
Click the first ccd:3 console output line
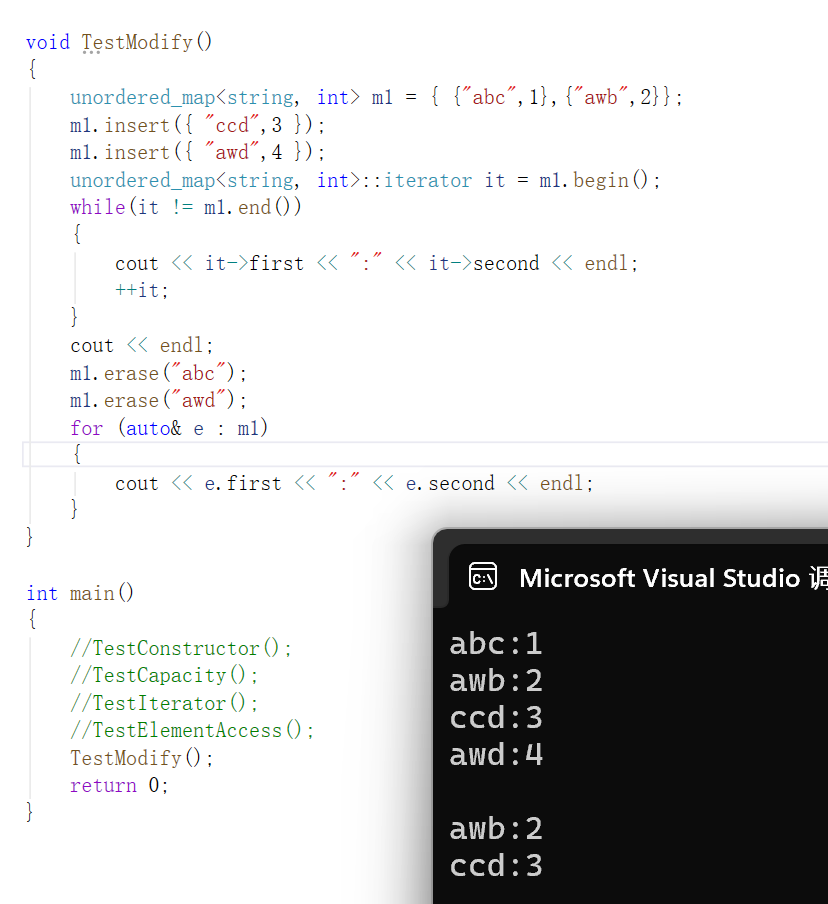click(x=496, y=718)
